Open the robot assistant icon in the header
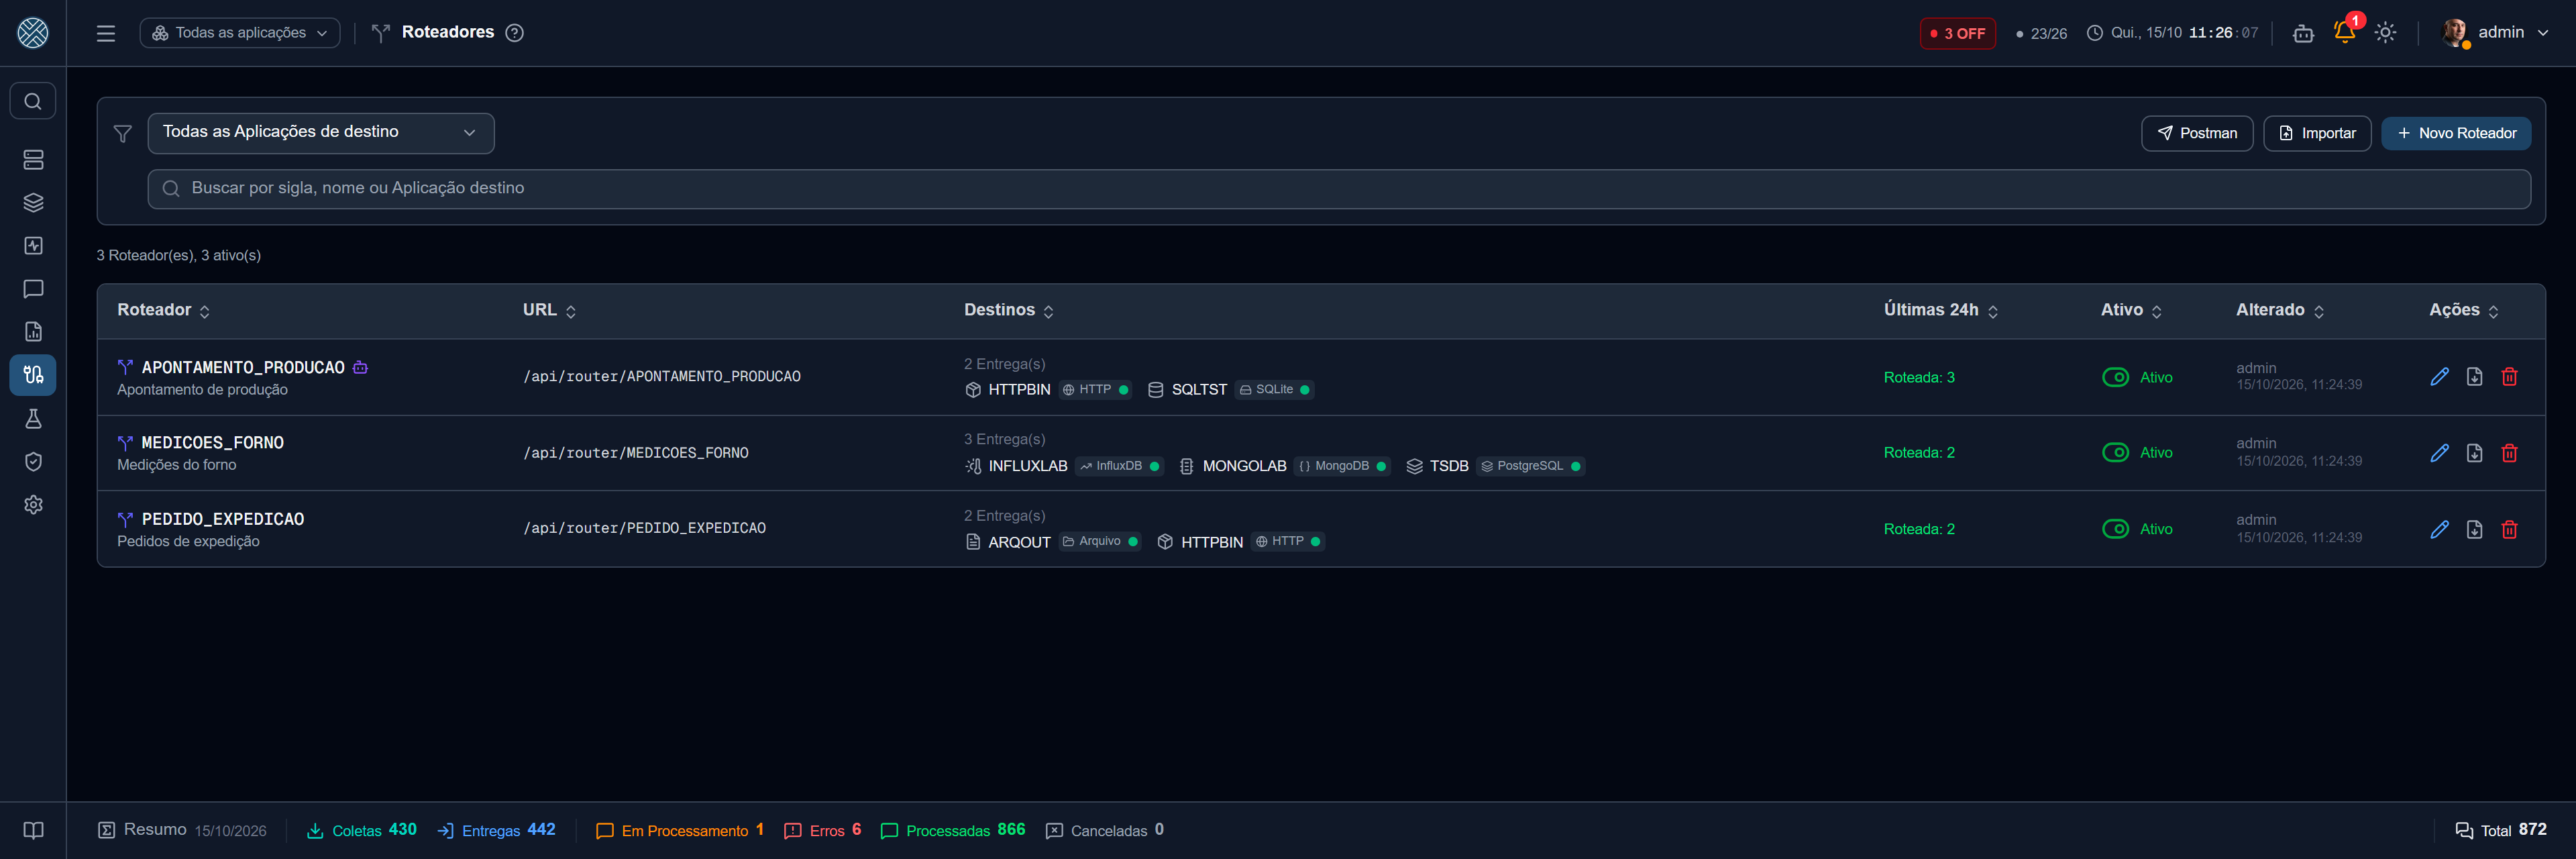The image size is (2576, 859). tap(2304, 33)
